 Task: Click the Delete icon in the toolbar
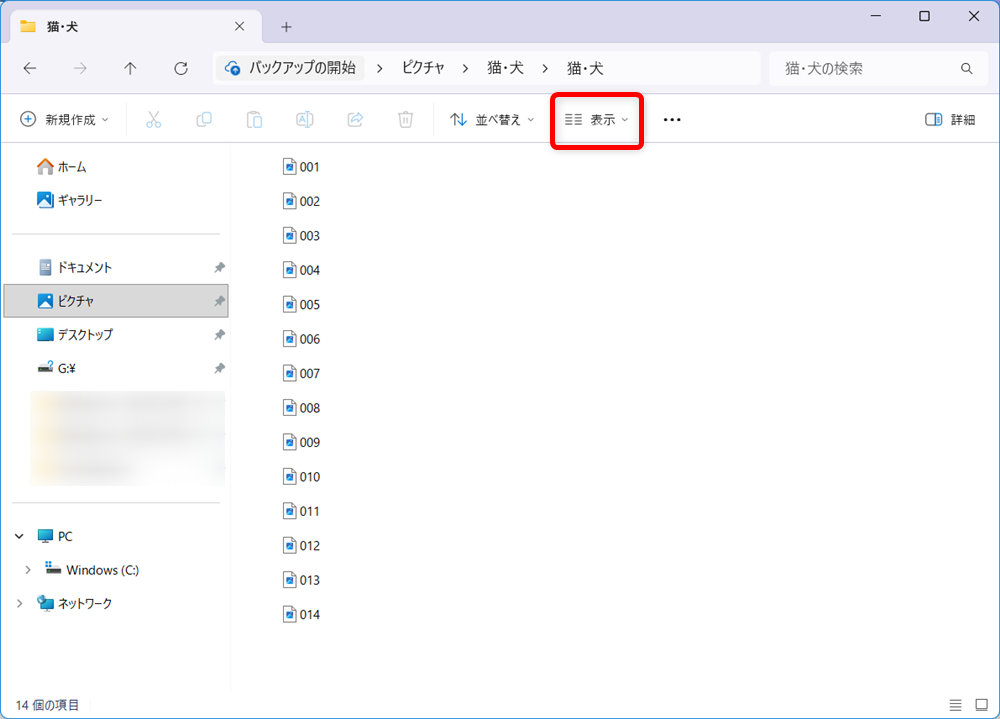coord(404,119)
